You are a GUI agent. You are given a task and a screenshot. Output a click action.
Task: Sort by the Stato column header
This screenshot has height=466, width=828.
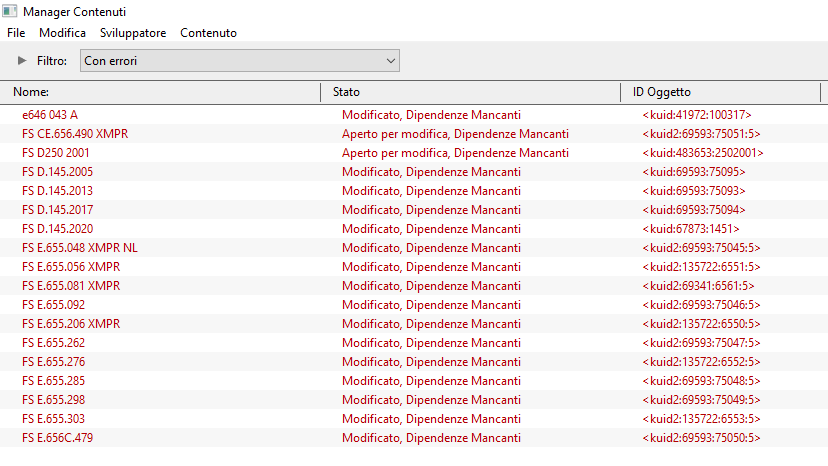click(x=471, y=92)
